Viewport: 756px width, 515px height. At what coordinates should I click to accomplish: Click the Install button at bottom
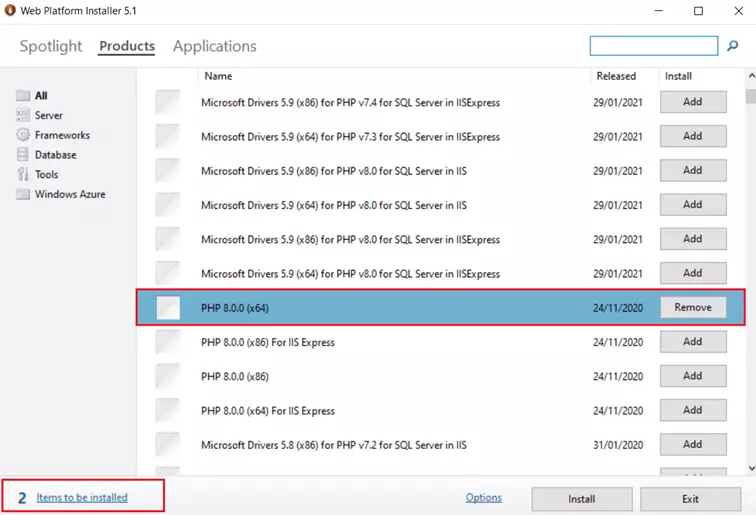point(582,499)
